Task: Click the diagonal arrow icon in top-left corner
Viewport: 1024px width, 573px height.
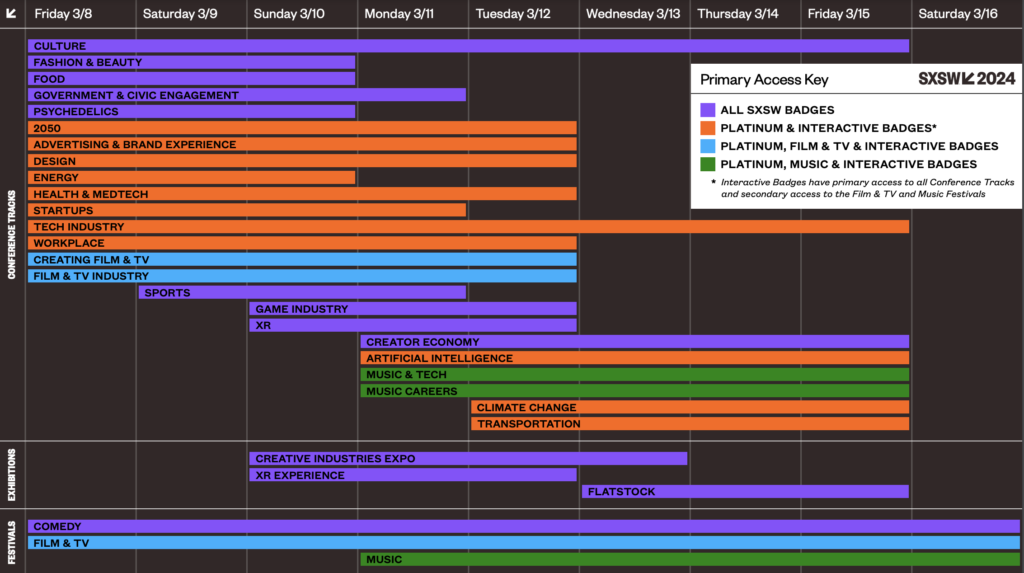Action: [x=12, y=13]
